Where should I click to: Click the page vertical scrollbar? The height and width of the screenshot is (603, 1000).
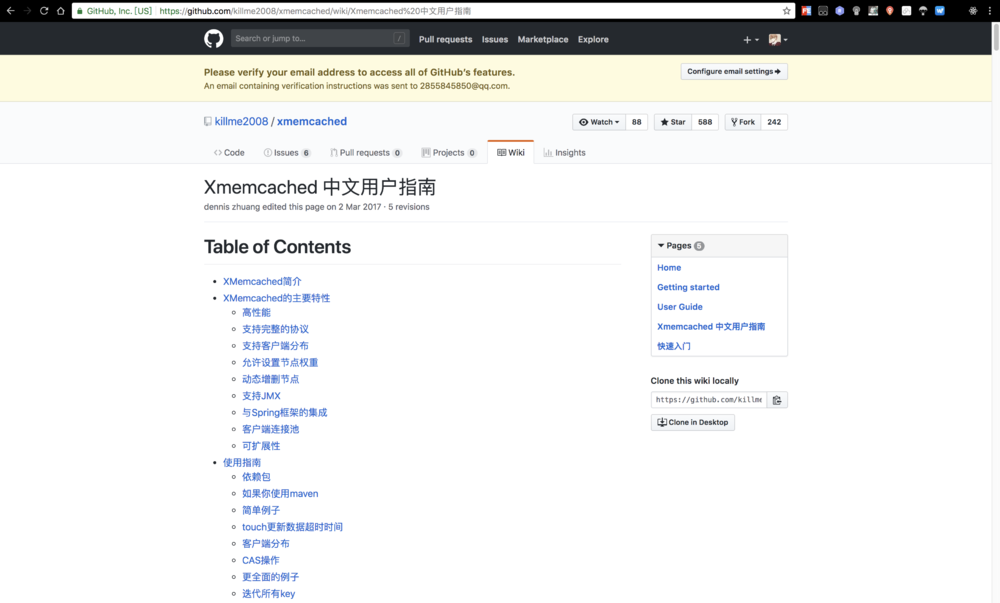[996, 38]
